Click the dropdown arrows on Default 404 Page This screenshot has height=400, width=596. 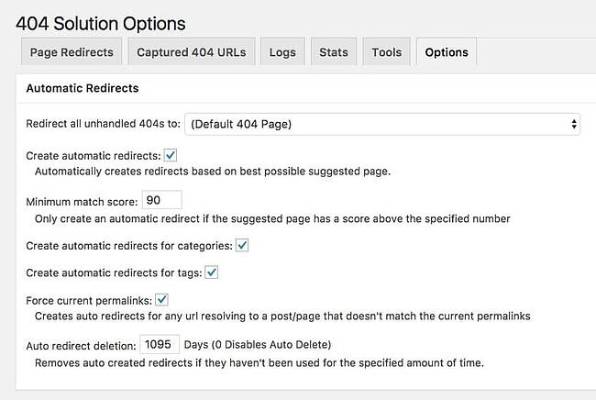click(574, 124)
